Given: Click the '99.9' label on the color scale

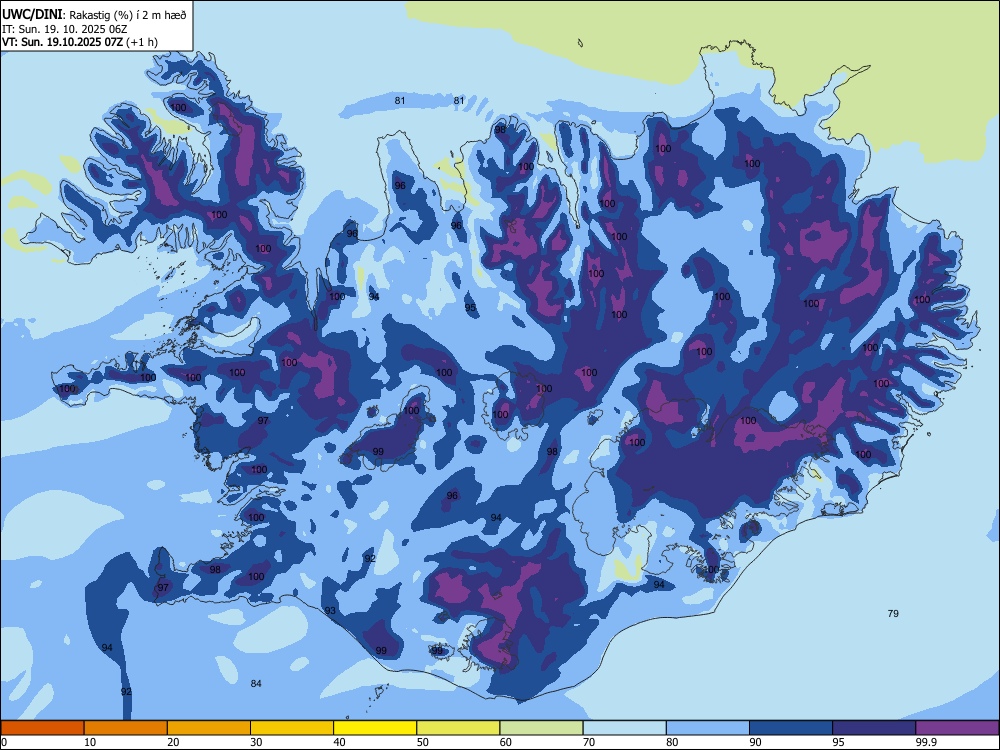Looking at the screenshot, I should pyautogui.click(x=925, y=742).
